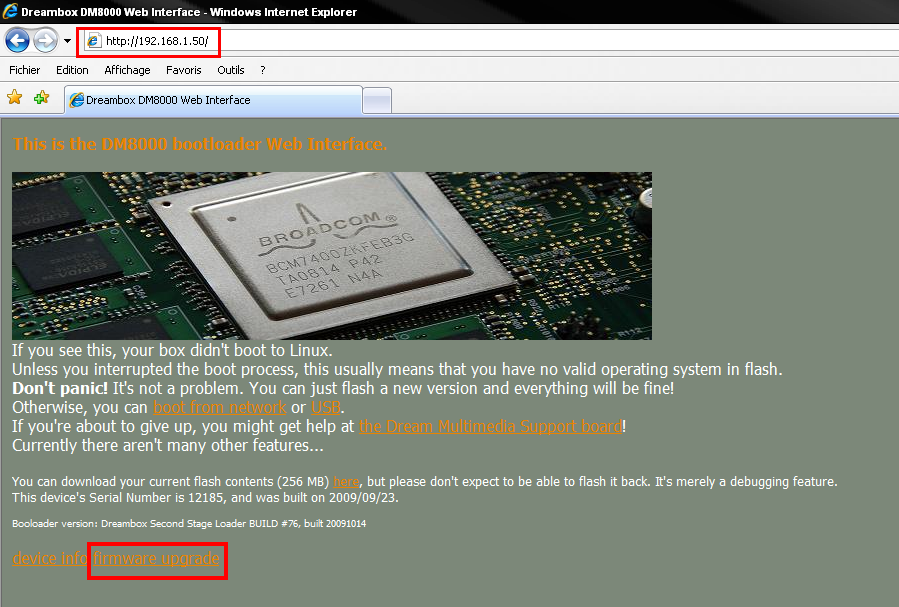
Task: Open the Fichier menu
Action: tap(25, 70)
